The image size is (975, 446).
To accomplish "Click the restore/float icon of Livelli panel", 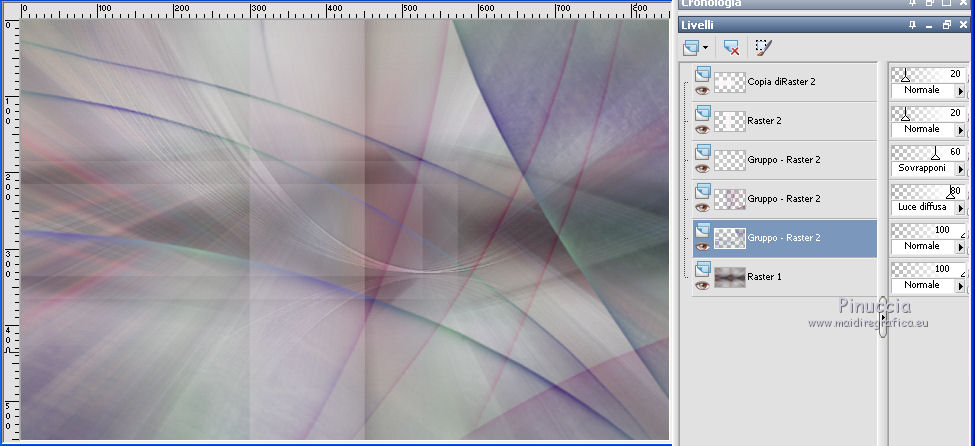I will click(x=947, y=25).
